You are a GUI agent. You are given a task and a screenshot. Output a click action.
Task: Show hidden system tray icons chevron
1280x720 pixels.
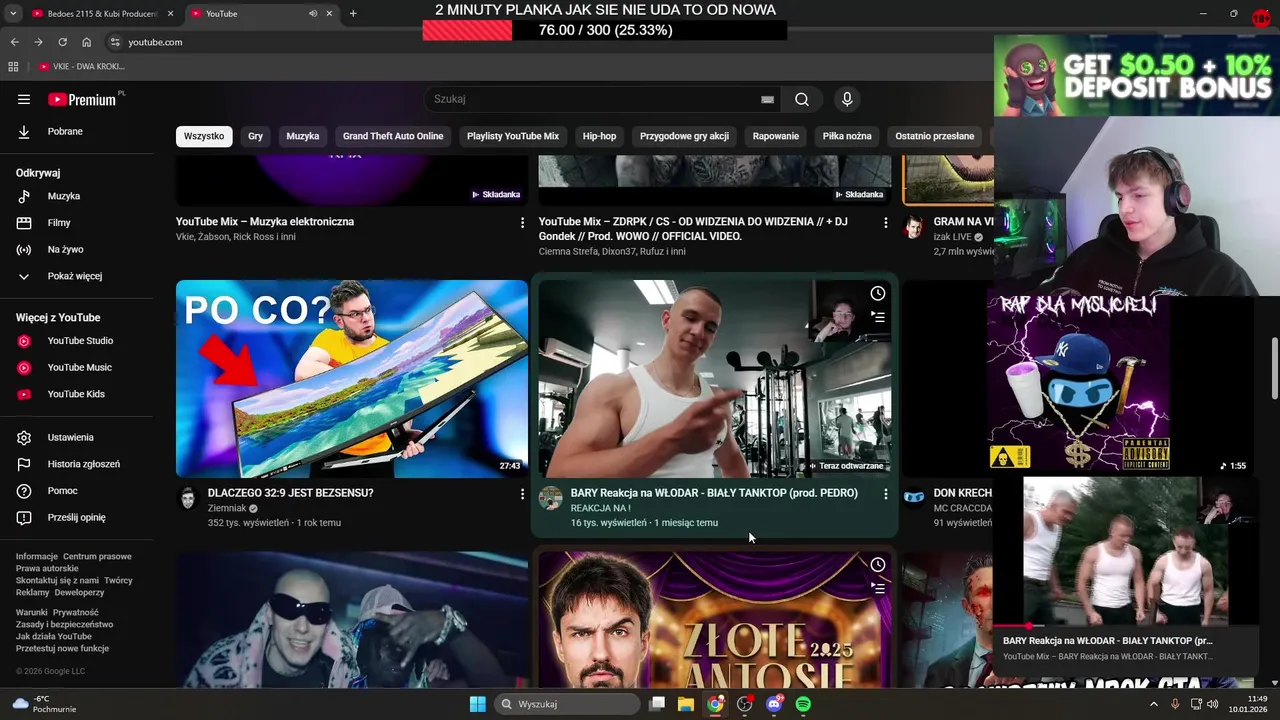pos(1153,704)
